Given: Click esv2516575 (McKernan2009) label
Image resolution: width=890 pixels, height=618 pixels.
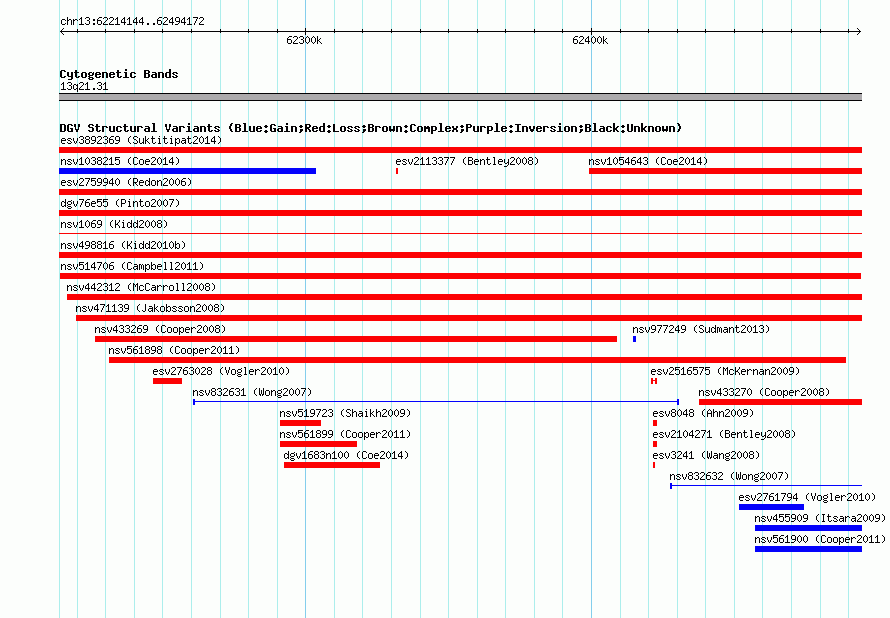Looking at the screenshot, I should [x=725, y=371].
